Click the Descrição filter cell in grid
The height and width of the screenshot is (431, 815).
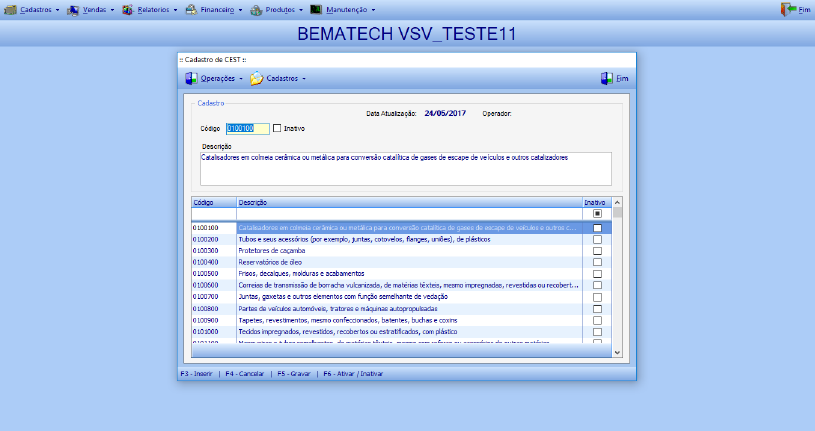(410, 214)
